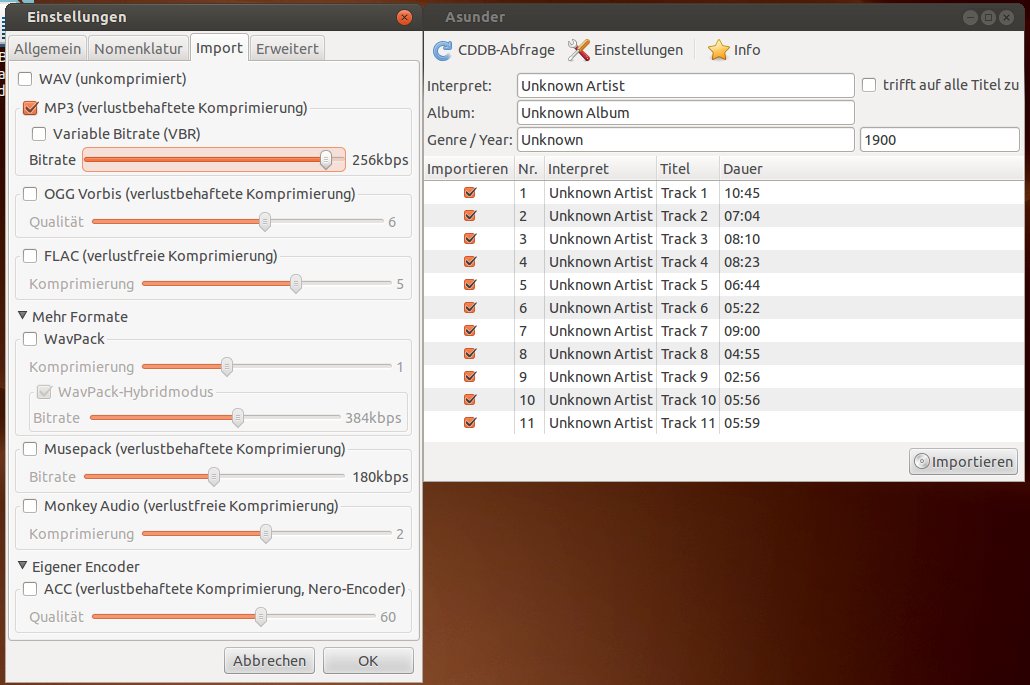
Task: Tick the FLAC (verlustfreie Komprimierung) checkbox
Action: (x=30, y=256)
